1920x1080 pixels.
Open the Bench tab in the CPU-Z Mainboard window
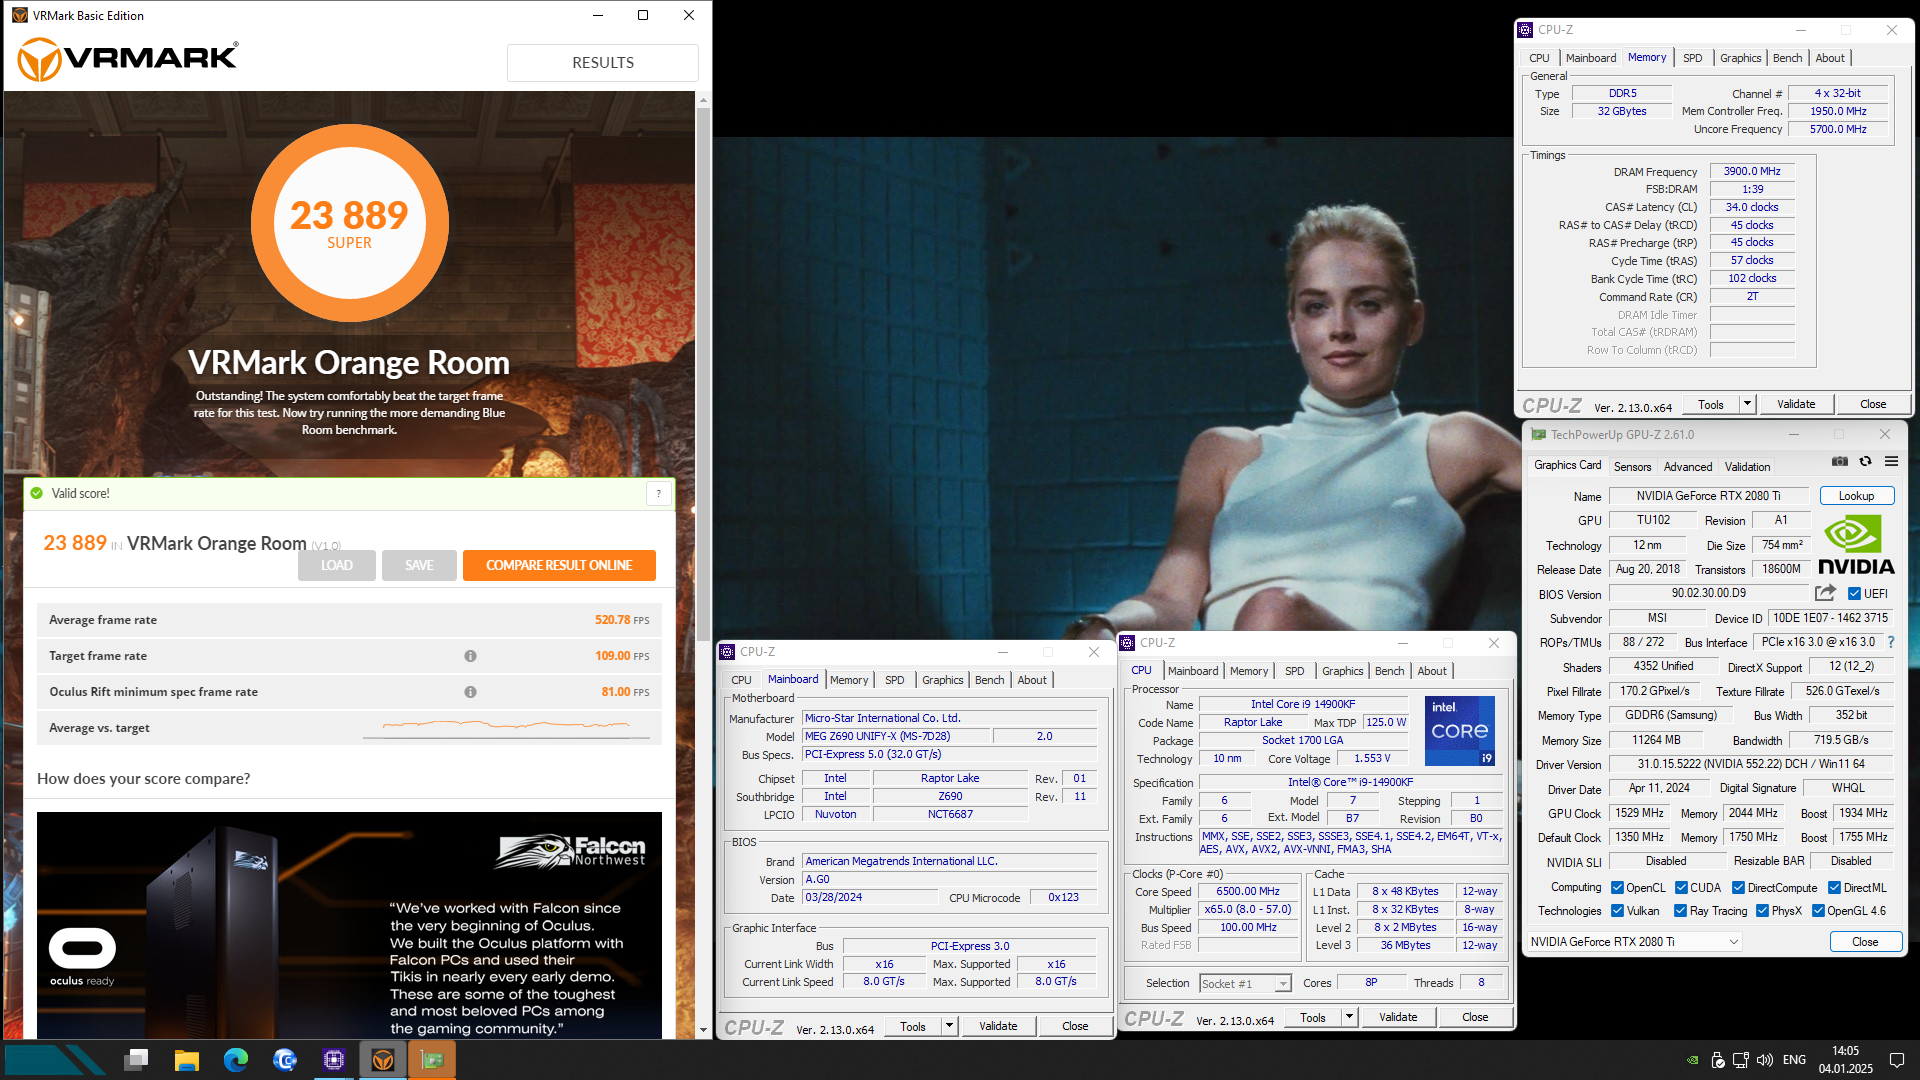coord(989,680)
